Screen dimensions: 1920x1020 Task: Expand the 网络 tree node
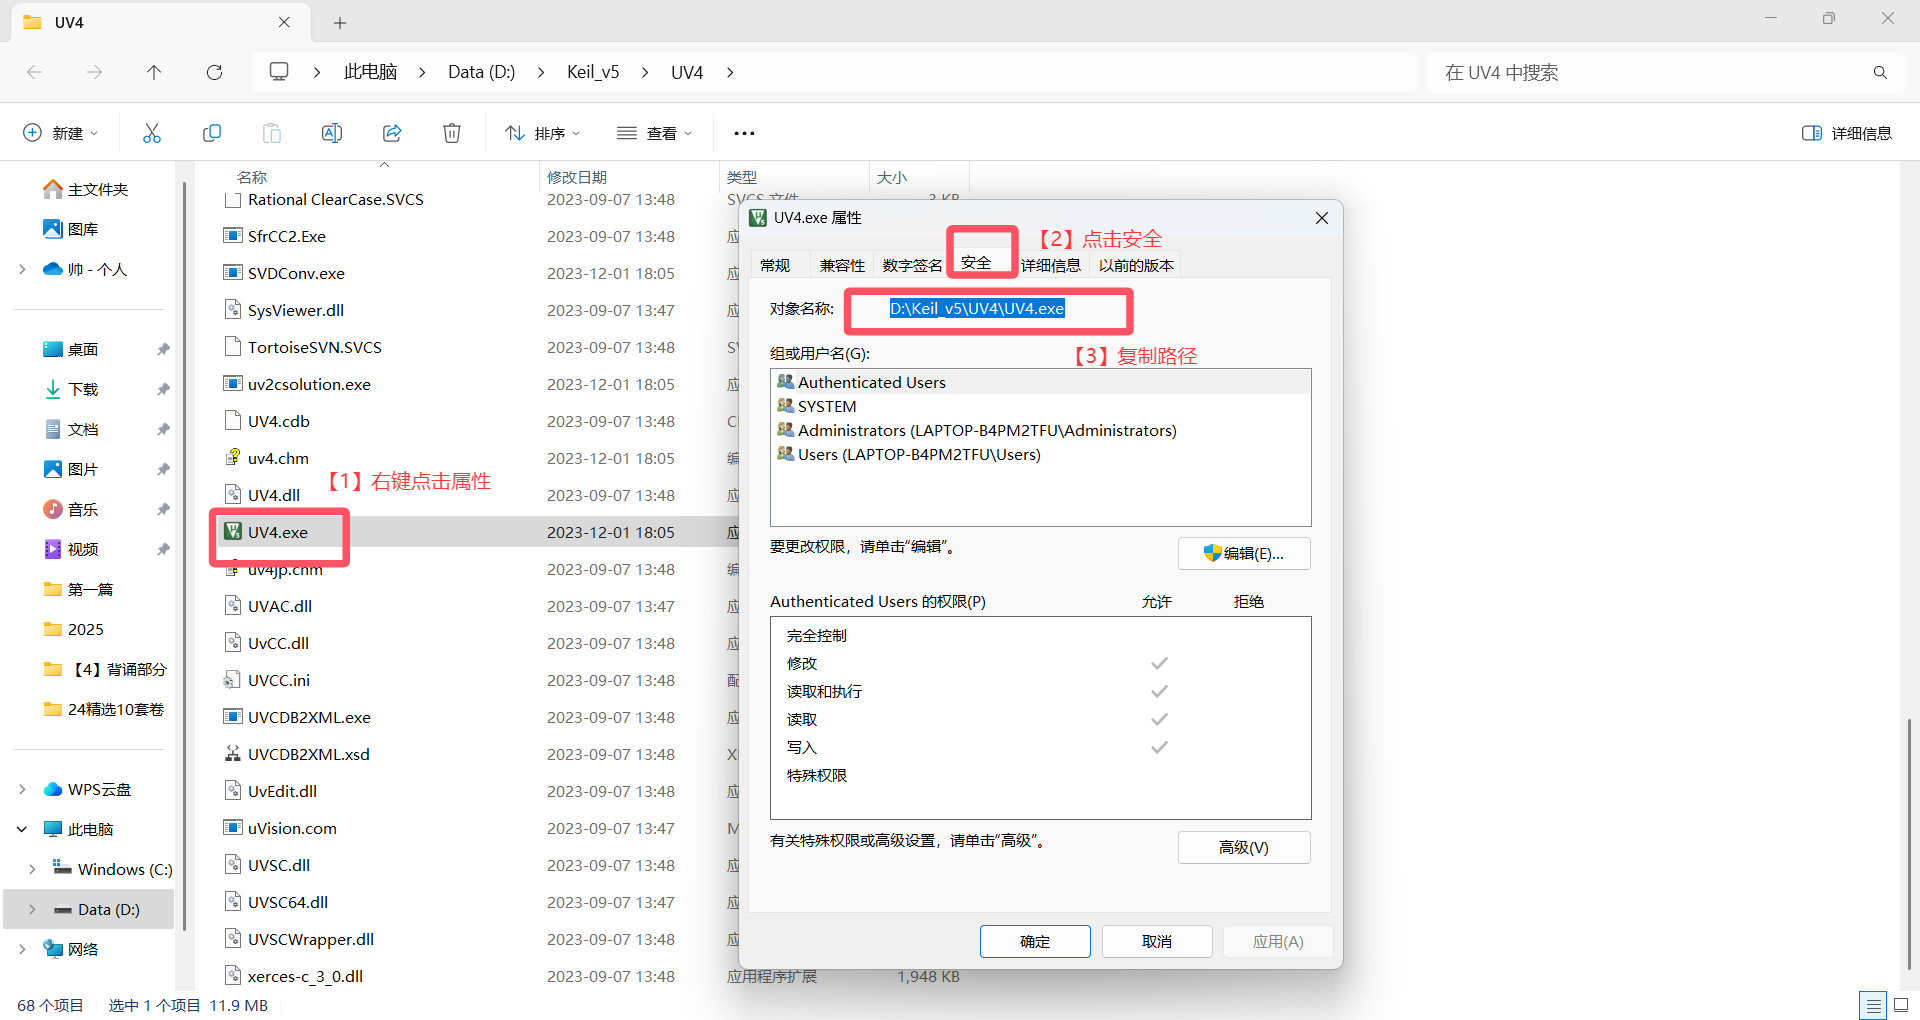[x=22, y=950]
